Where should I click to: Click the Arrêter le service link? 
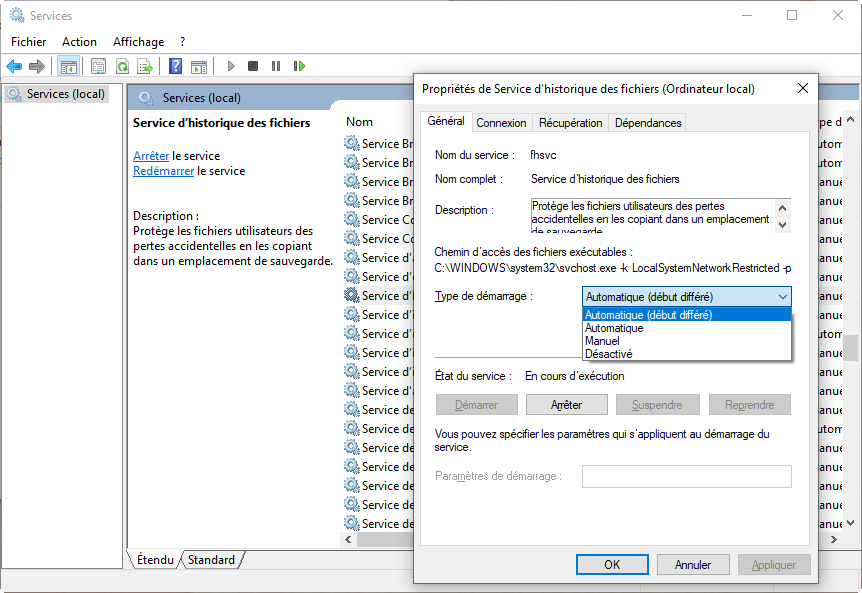coord(151,156)
